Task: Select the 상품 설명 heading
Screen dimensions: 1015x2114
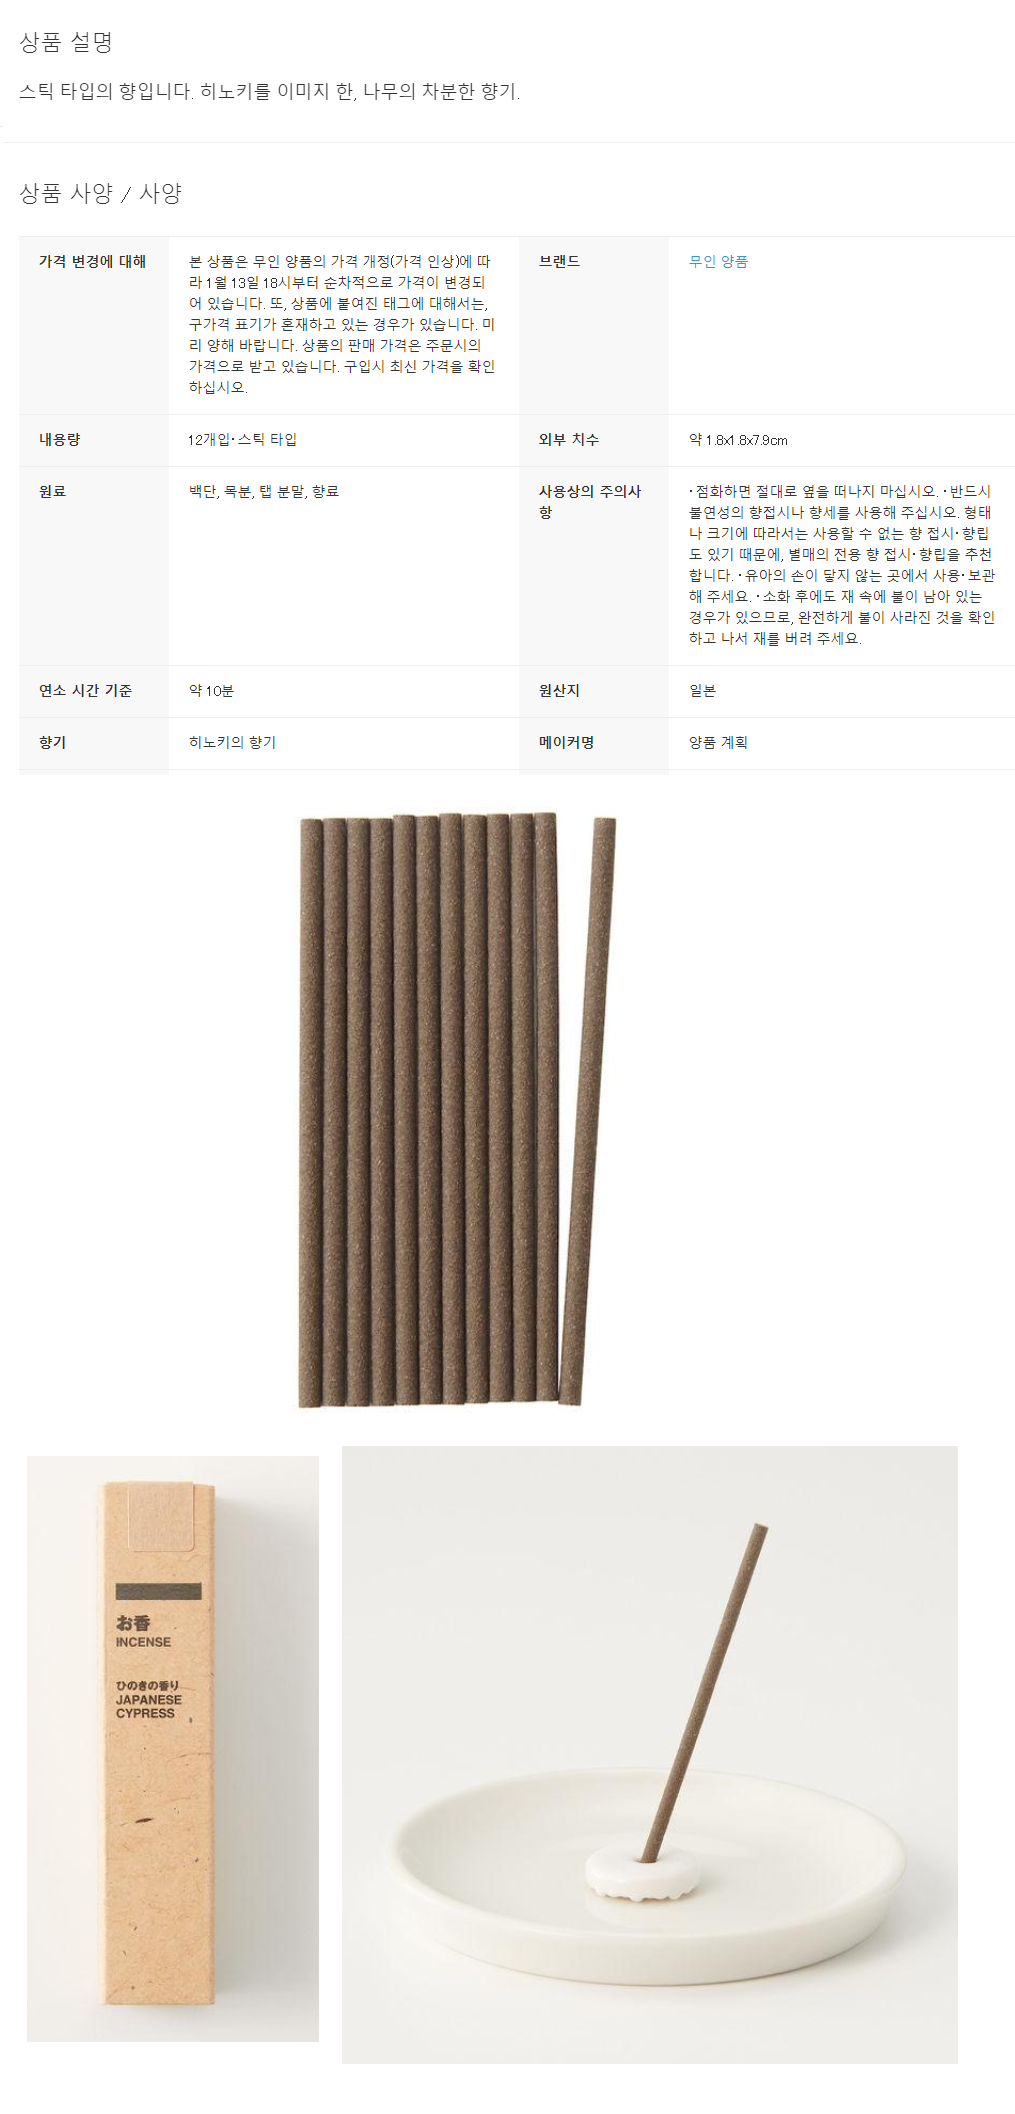Action: (x=66, y=42)
